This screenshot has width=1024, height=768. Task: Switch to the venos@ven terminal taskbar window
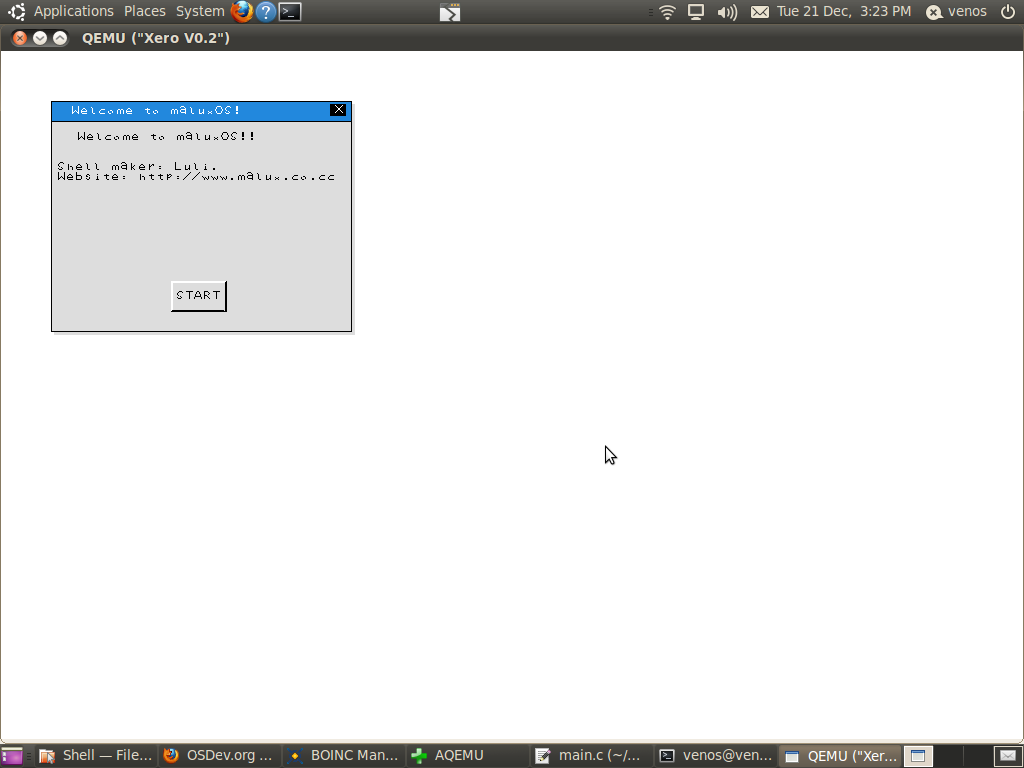tap(716, 756)
